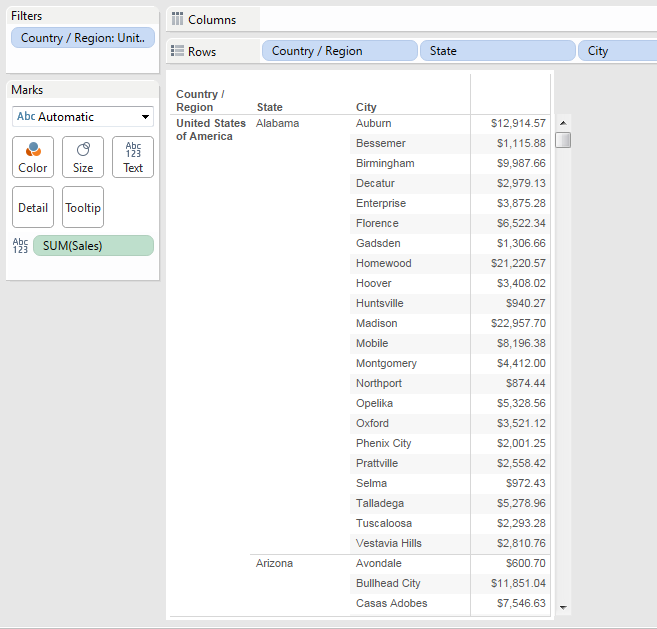Select the Country / Region filter pill

click(x=83, y=38)
